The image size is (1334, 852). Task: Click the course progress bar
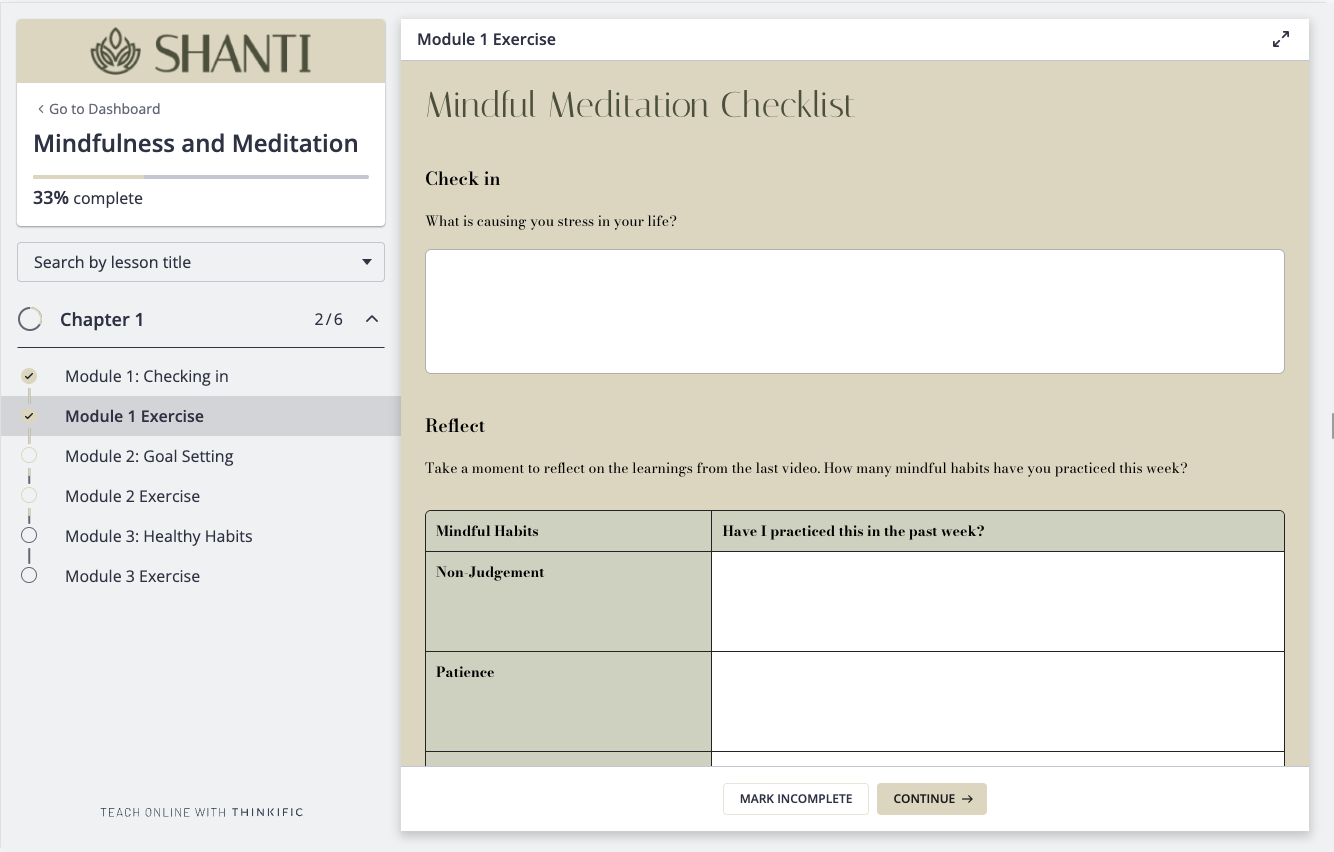(201, 177)
